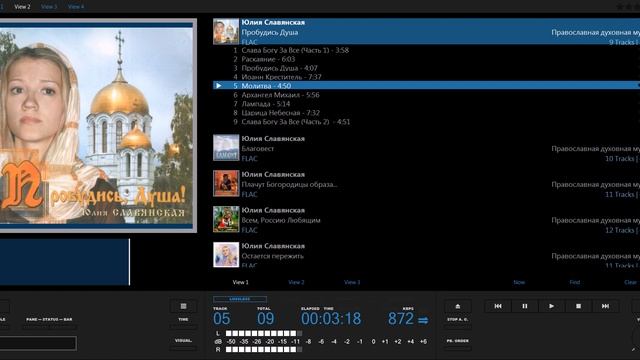640x360 pixels.
Task: Click the eject icon above STOP A. C.
Action: pyautogui.click(x=458, y=306)
